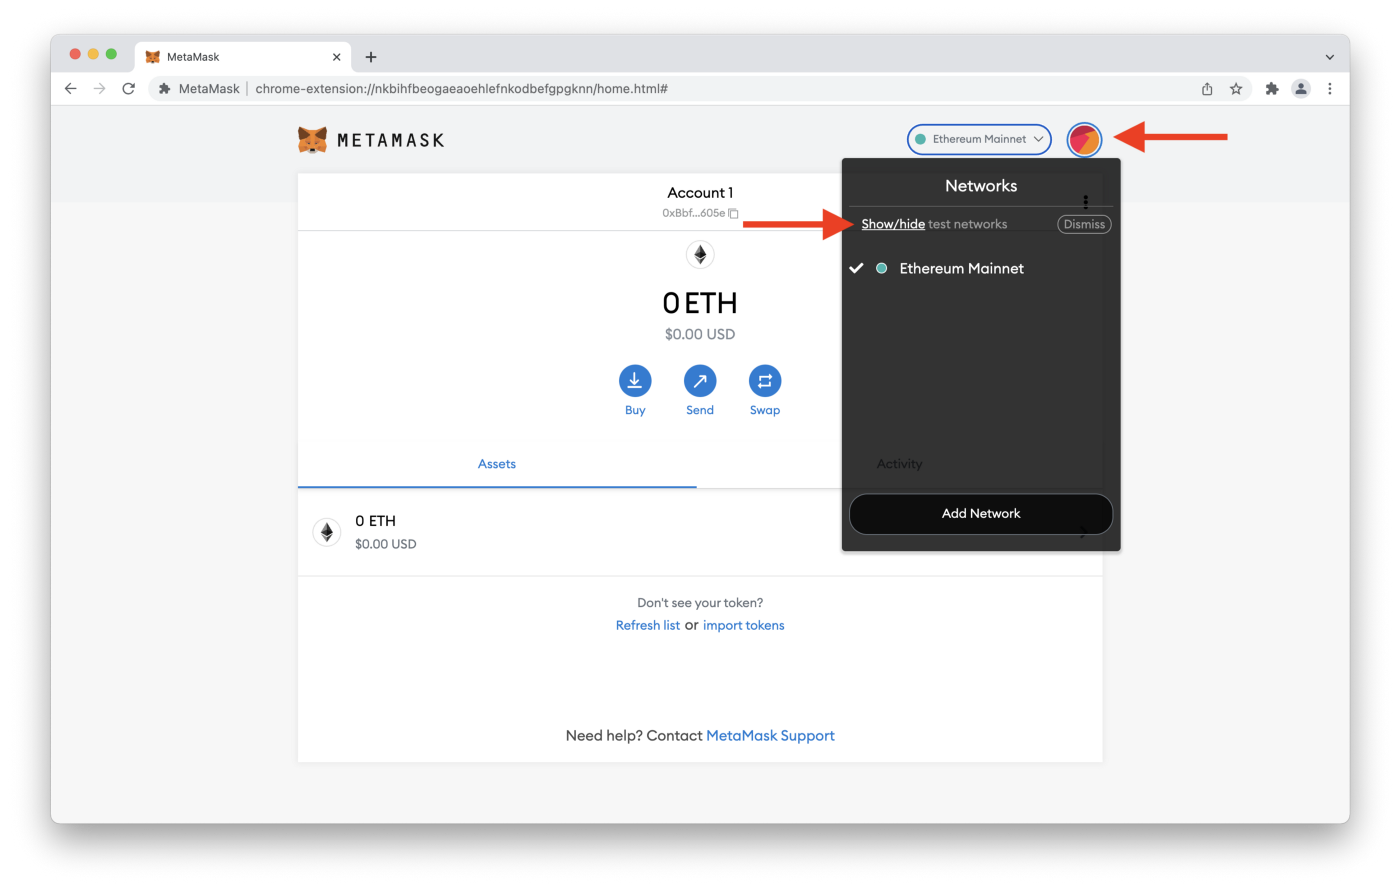Switch to the Assets tab
The image size is (1400, 890).
pos(497,464)
